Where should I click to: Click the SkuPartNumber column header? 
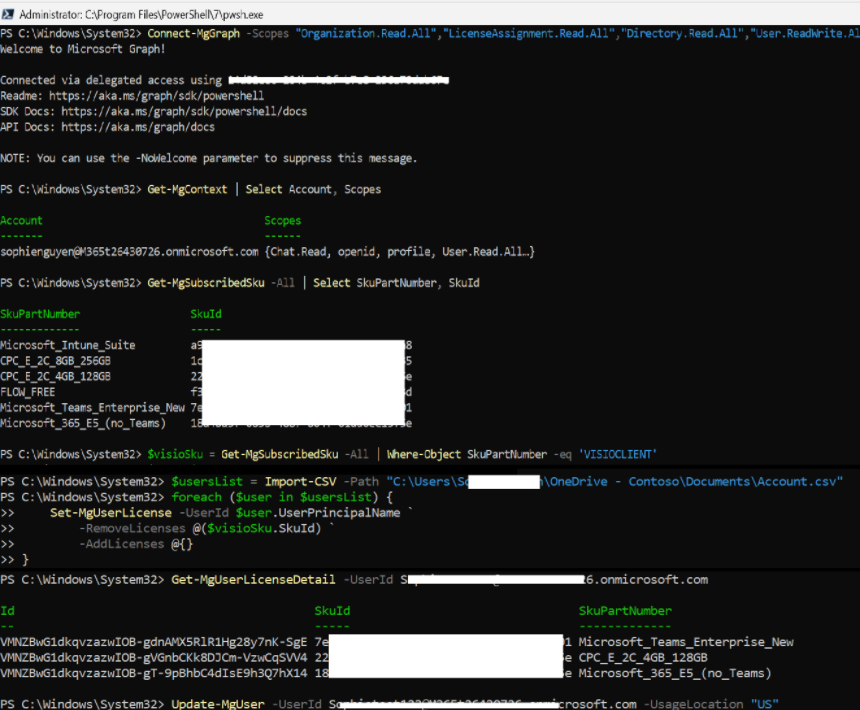[40, 314]
